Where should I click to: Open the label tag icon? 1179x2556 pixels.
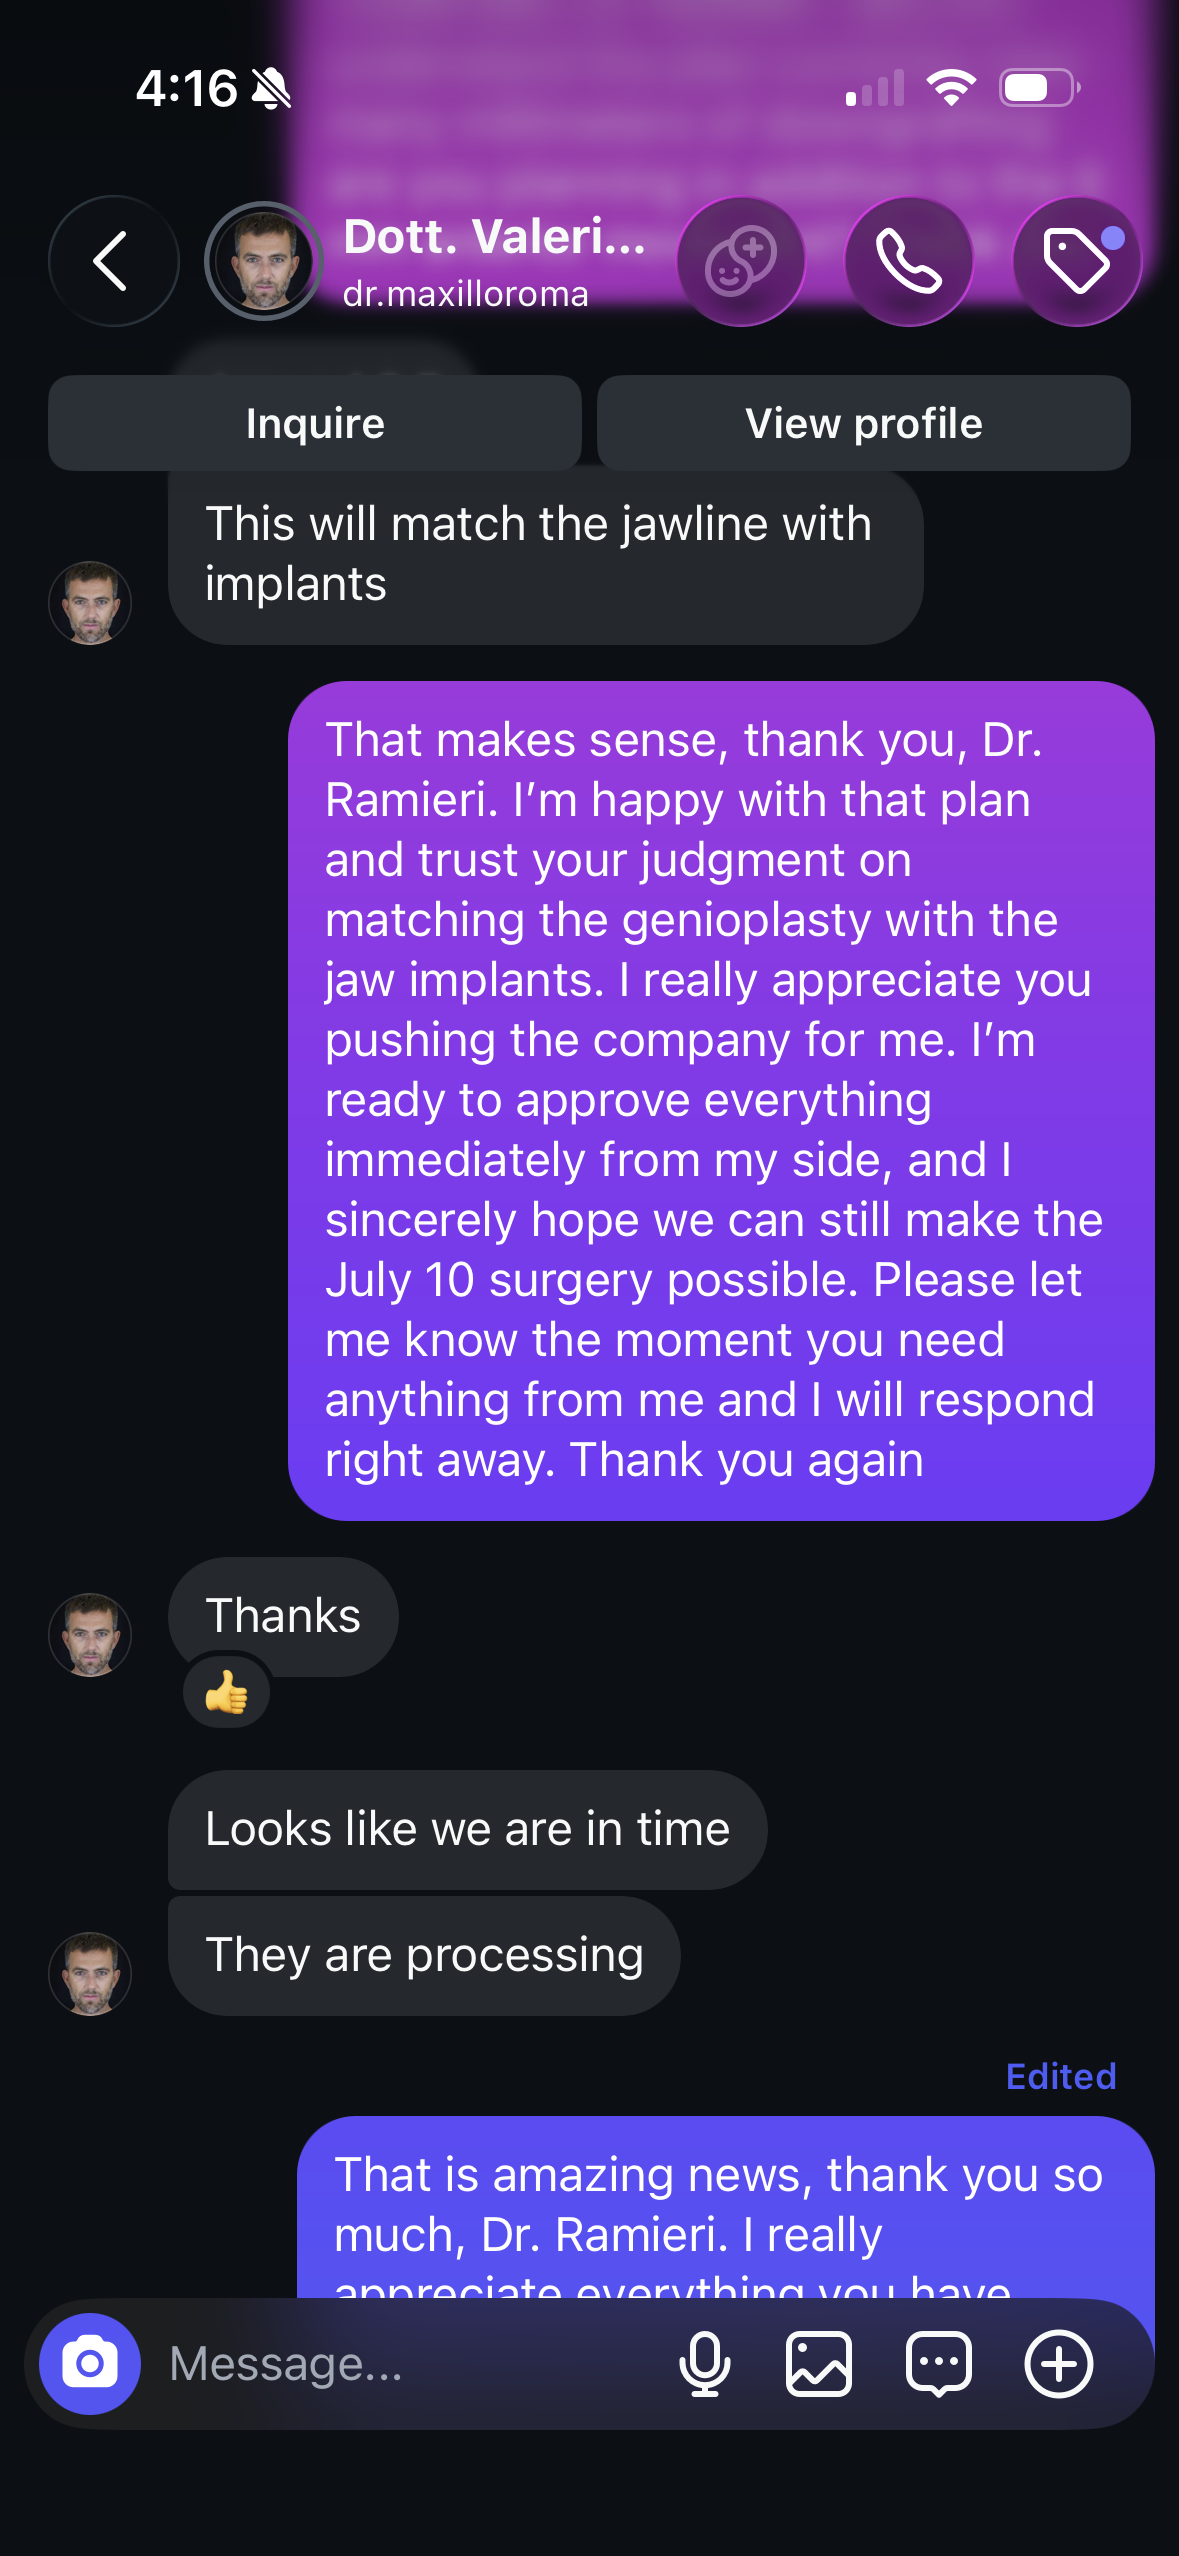click(1077, 261)
